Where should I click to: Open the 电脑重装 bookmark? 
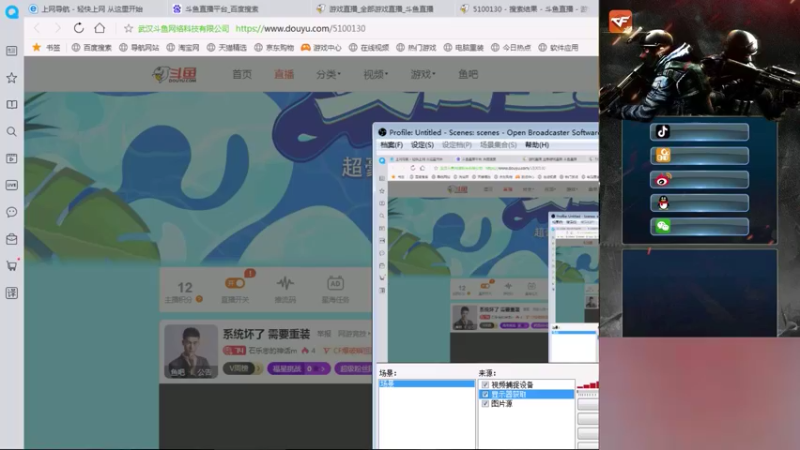click(463, 47)
